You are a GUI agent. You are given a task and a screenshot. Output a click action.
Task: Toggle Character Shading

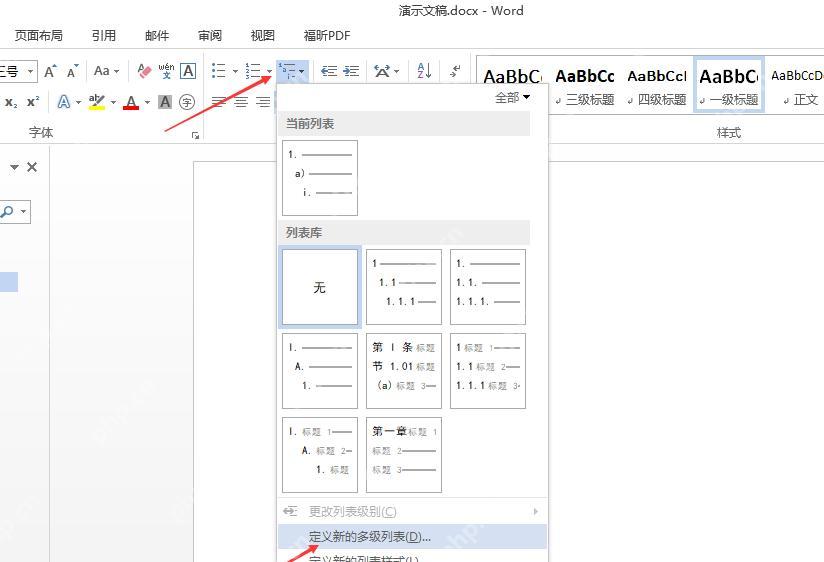165,101
